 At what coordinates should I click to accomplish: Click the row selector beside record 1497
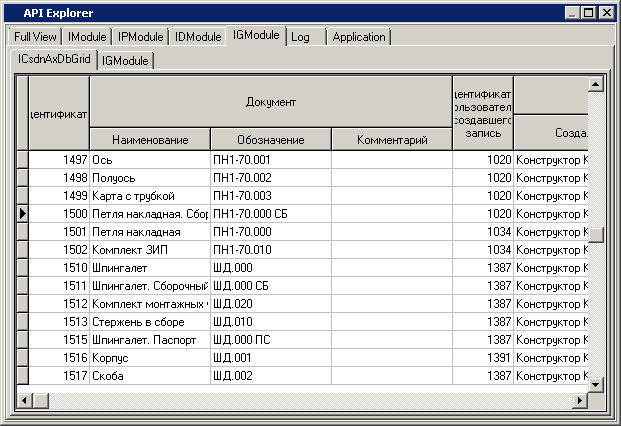tap(22, 159)
